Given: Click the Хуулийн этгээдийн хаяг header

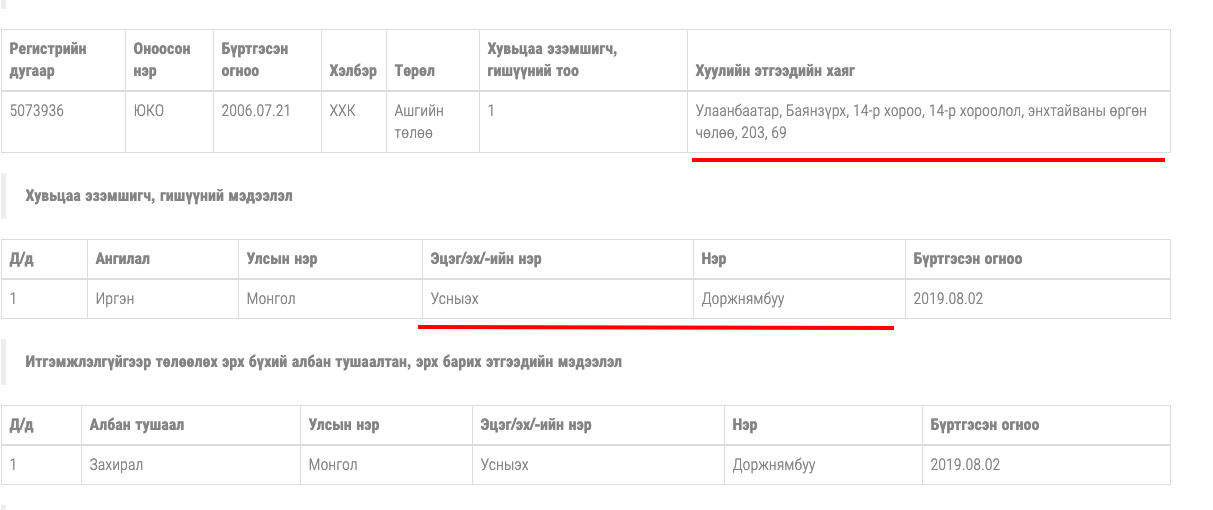Looking at the screenshot, I should [x=775, y=71].
